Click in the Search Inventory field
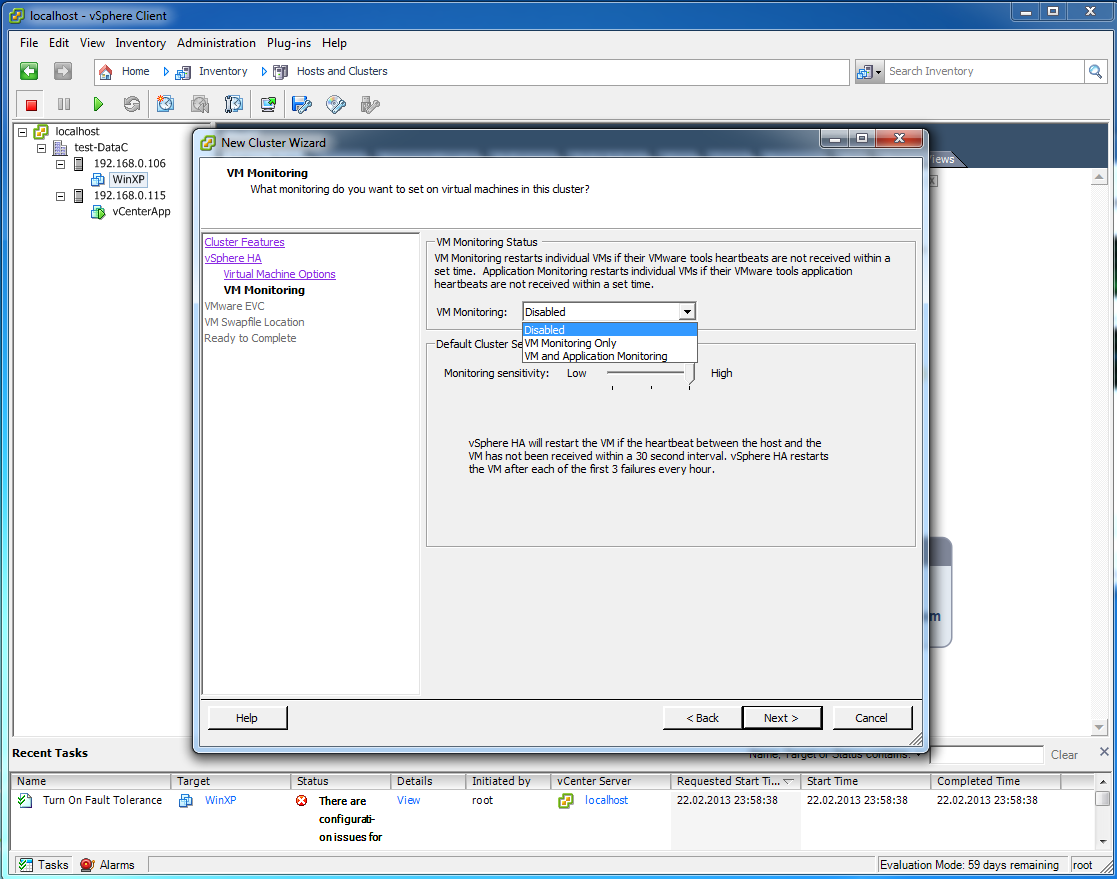 983,71
